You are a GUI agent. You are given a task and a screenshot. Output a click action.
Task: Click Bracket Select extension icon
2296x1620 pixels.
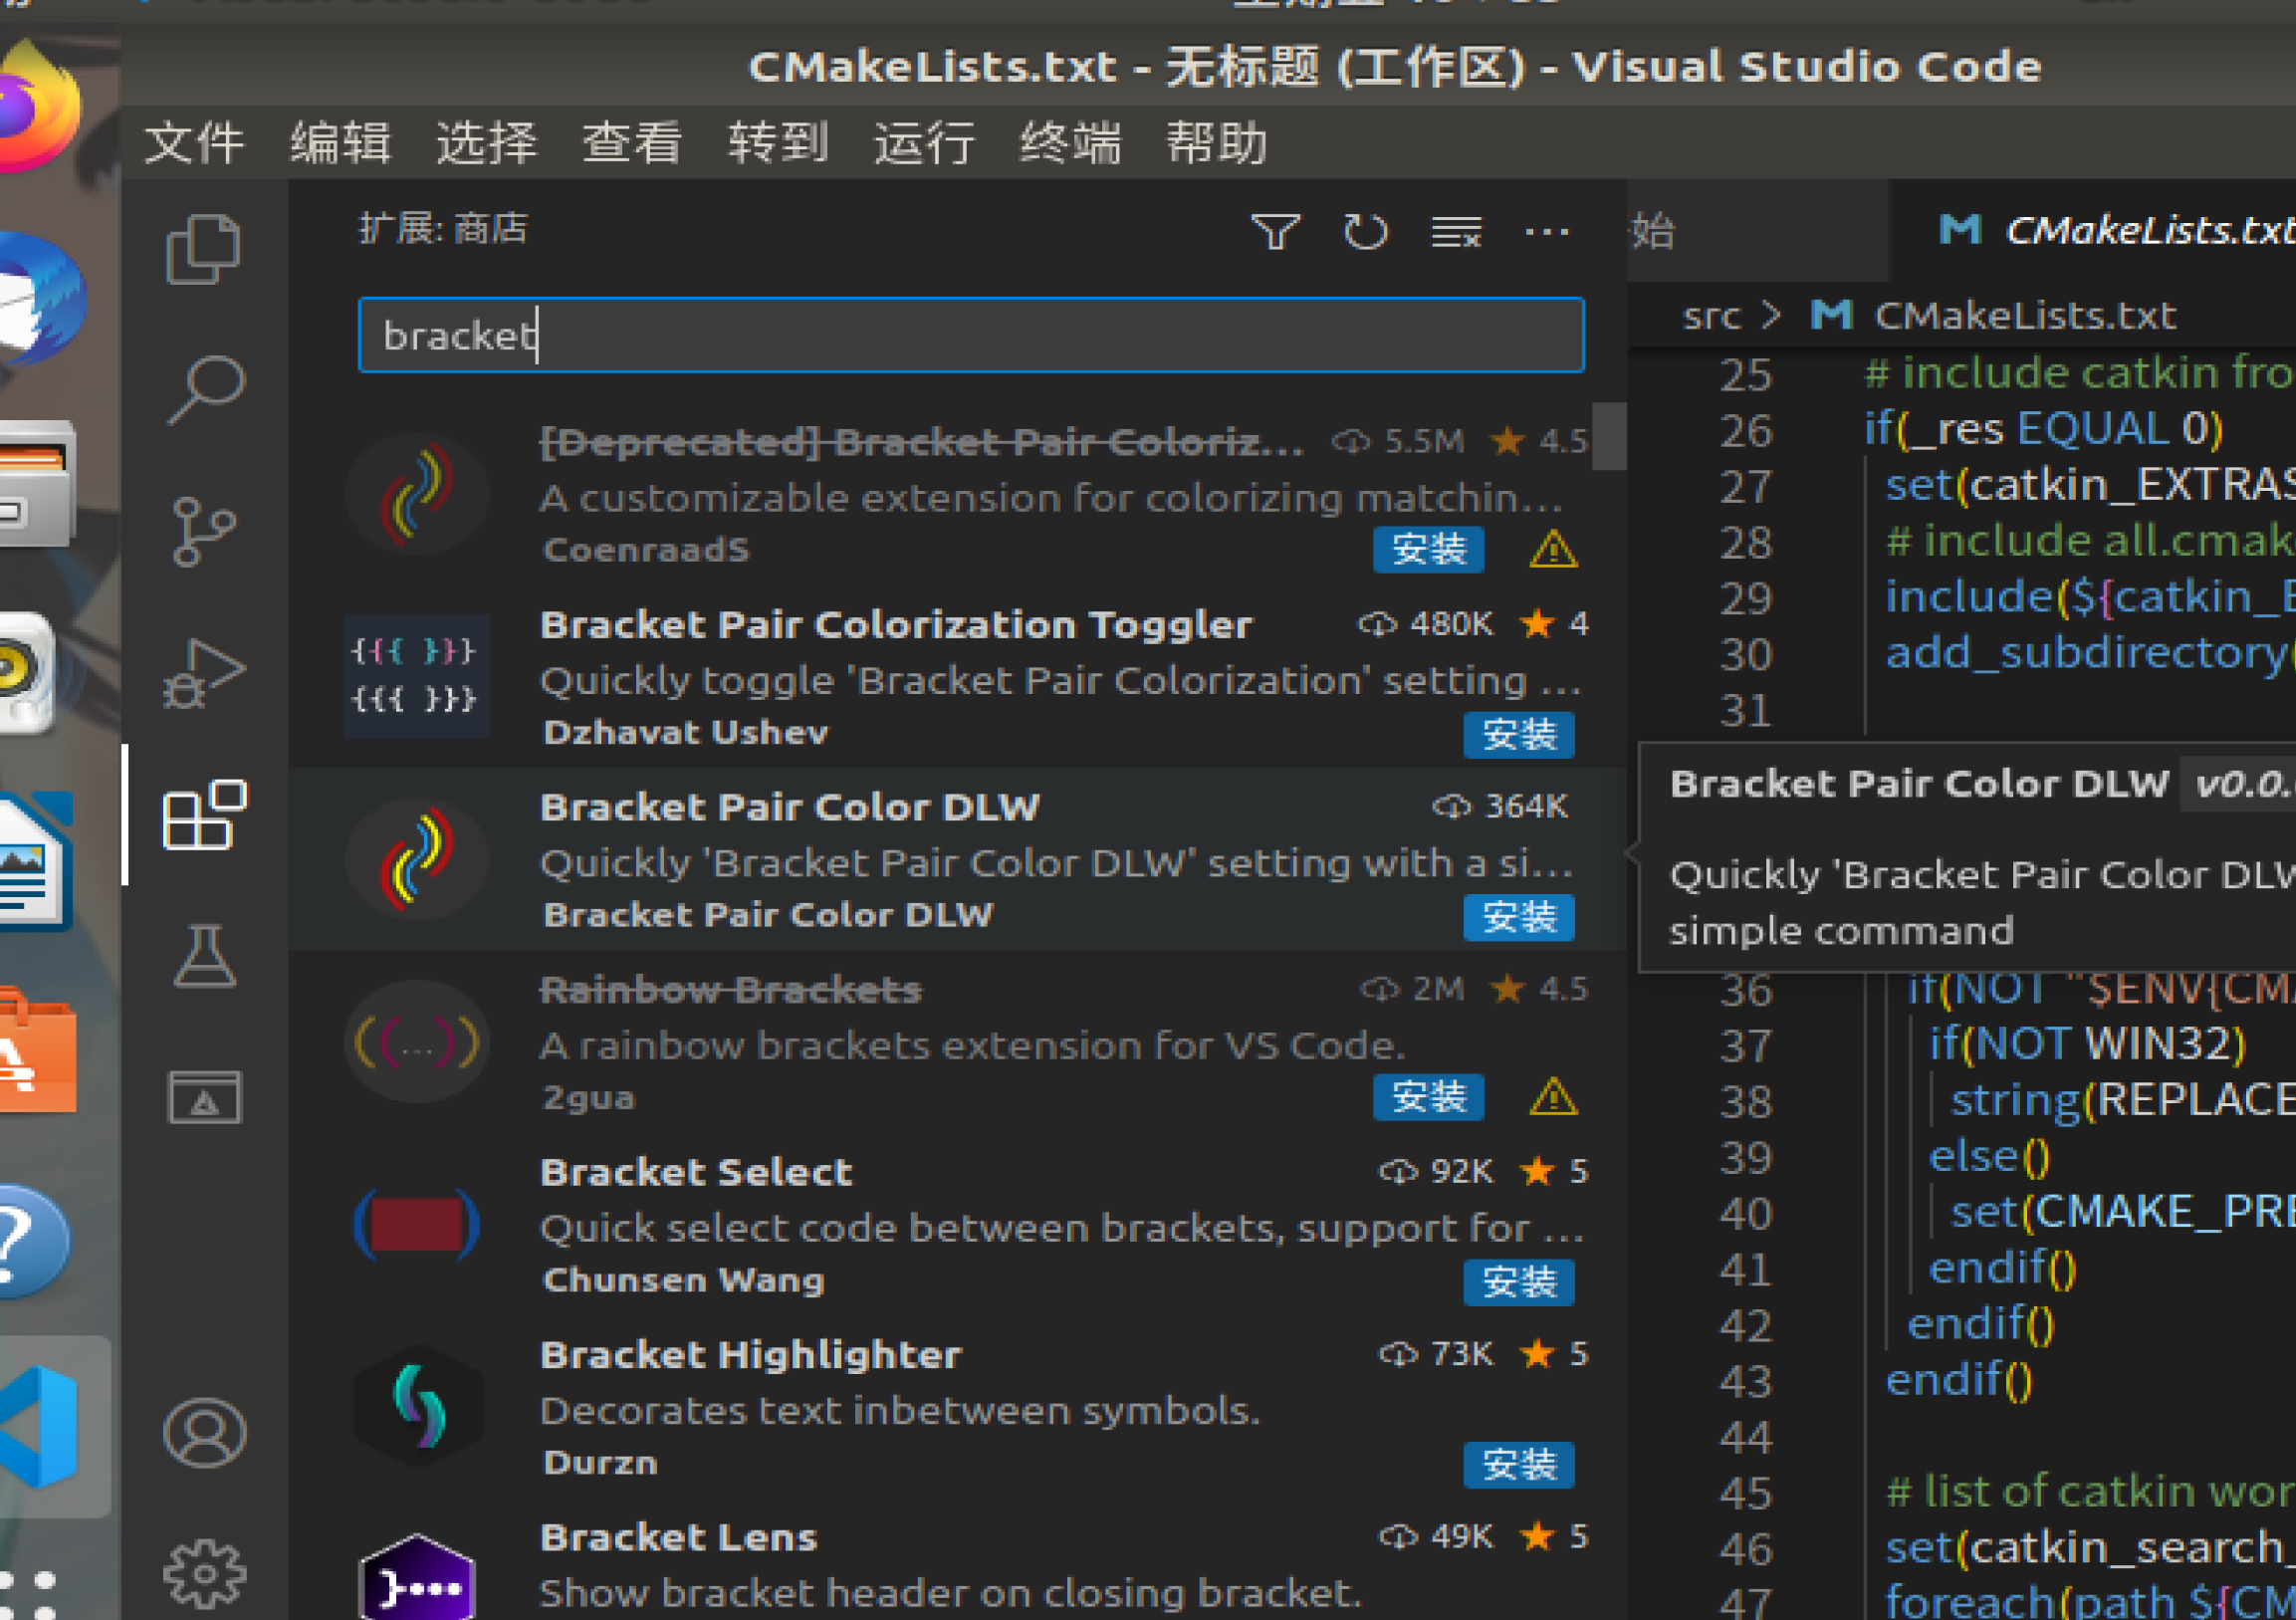[x=417, y=1224]
